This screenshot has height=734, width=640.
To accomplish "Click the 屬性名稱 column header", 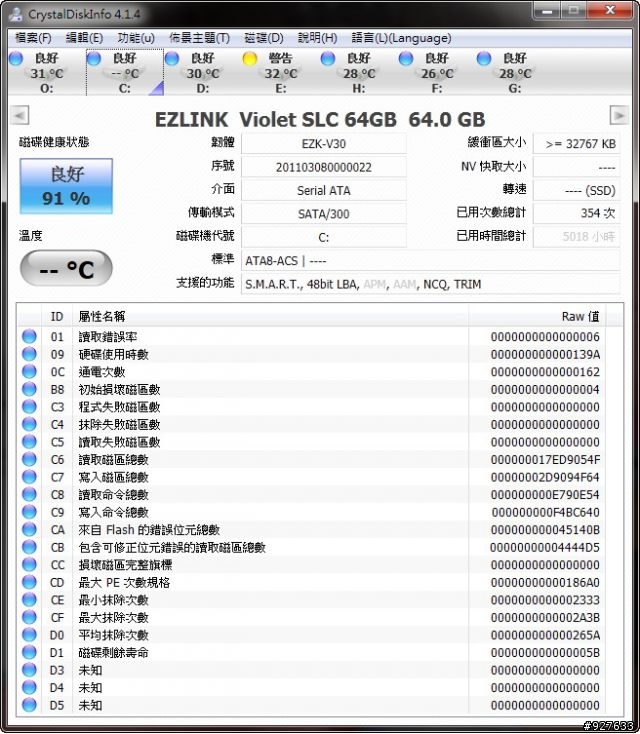I will (271, 316).
